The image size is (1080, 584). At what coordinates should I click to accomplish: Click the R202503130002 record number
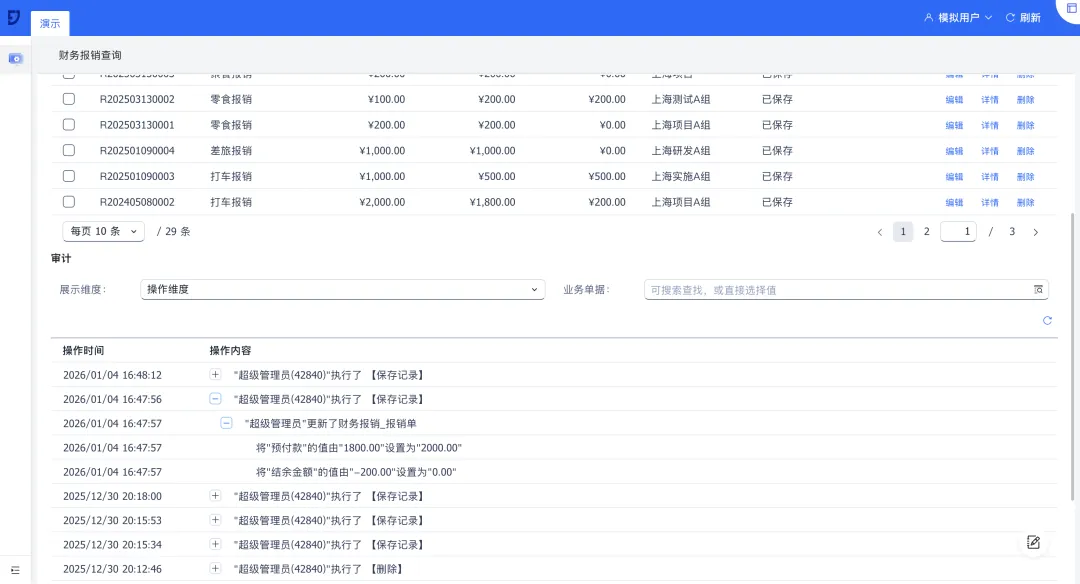pos(137,99)
